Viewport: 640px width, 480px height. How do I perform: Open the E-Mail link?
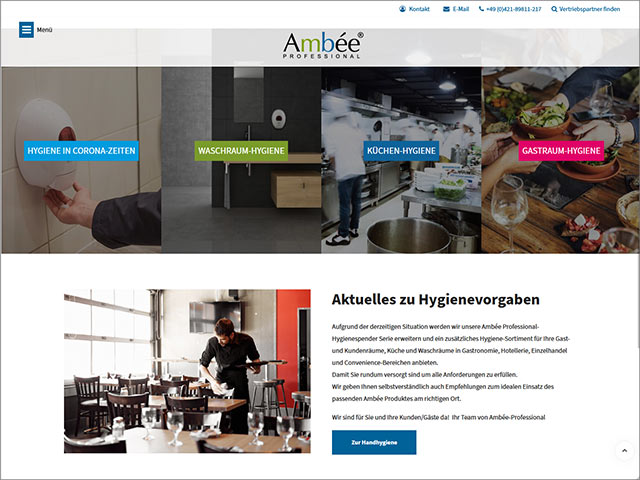[x=460, y=9]
